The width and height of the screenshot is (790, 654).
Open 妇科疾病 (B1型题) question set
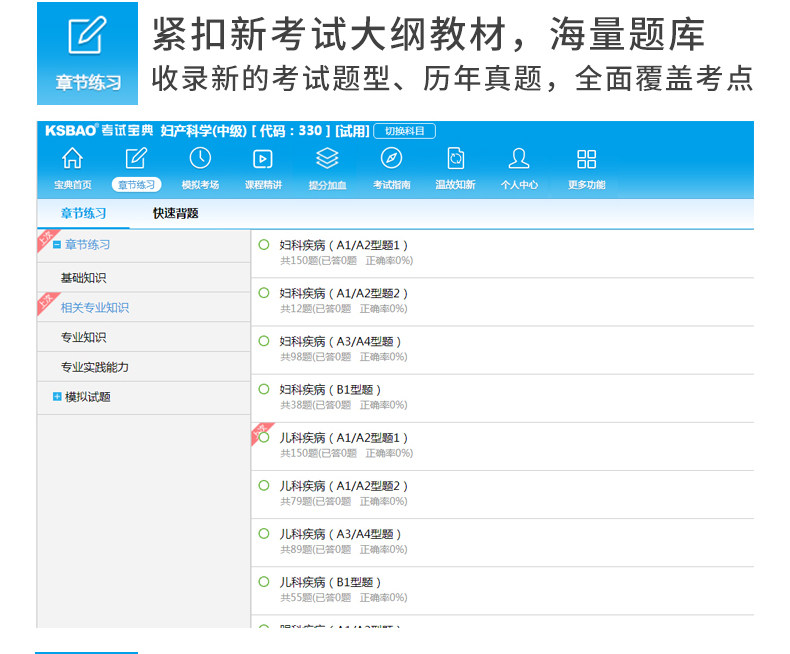pos(331,389)
